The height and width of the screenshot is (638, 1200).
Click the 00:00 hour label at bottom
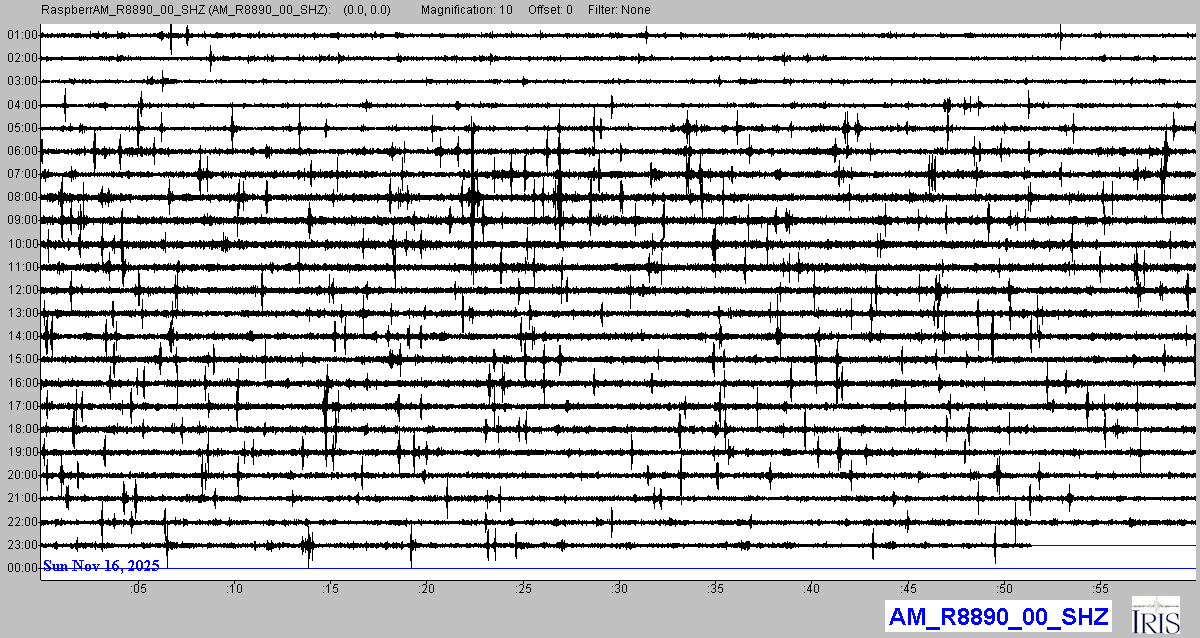[x=22, y=568]
